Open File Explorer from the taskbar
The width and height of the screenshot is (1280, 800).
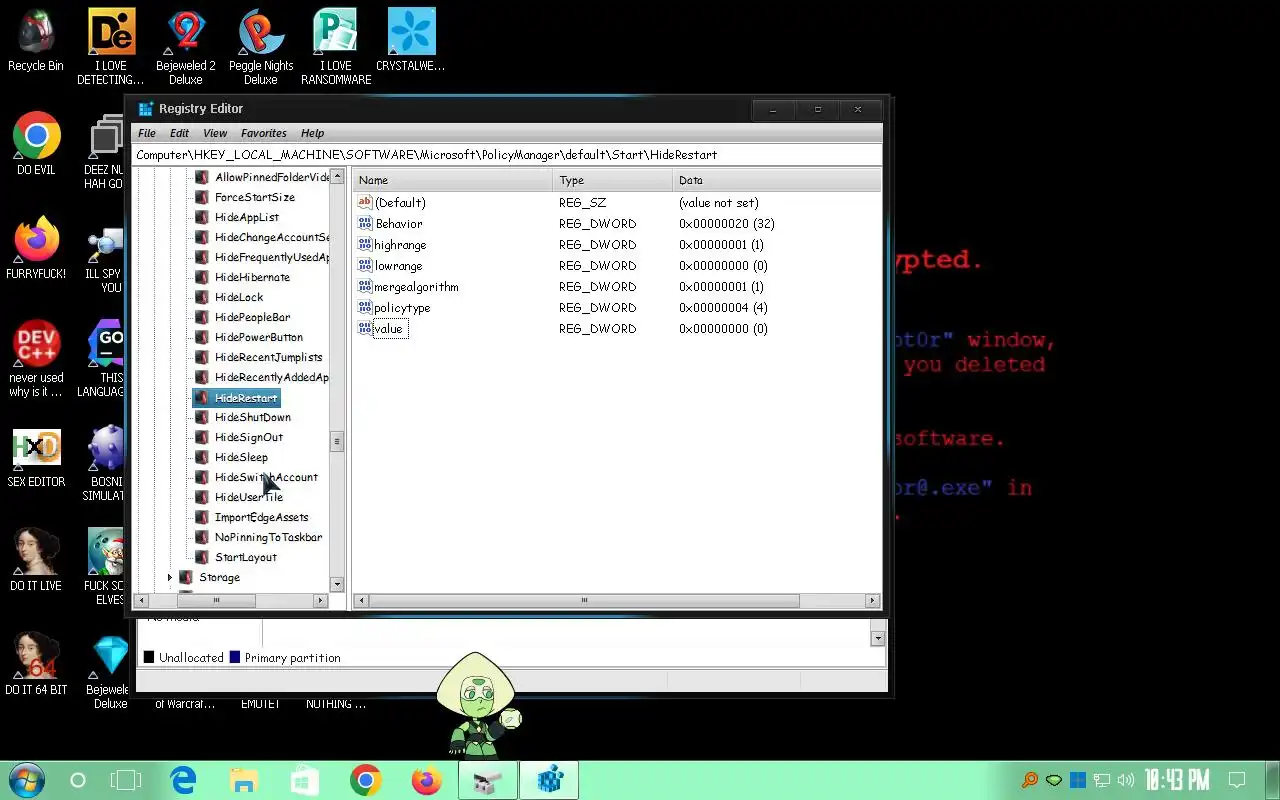243,780
